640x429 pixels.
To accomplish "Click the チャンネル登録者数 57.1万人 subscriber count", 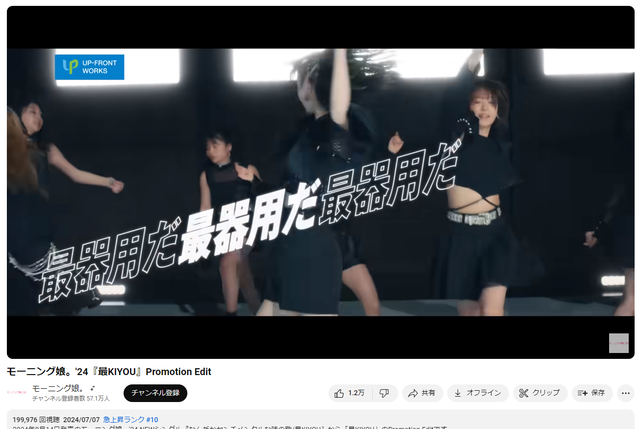I will [71, 398].
